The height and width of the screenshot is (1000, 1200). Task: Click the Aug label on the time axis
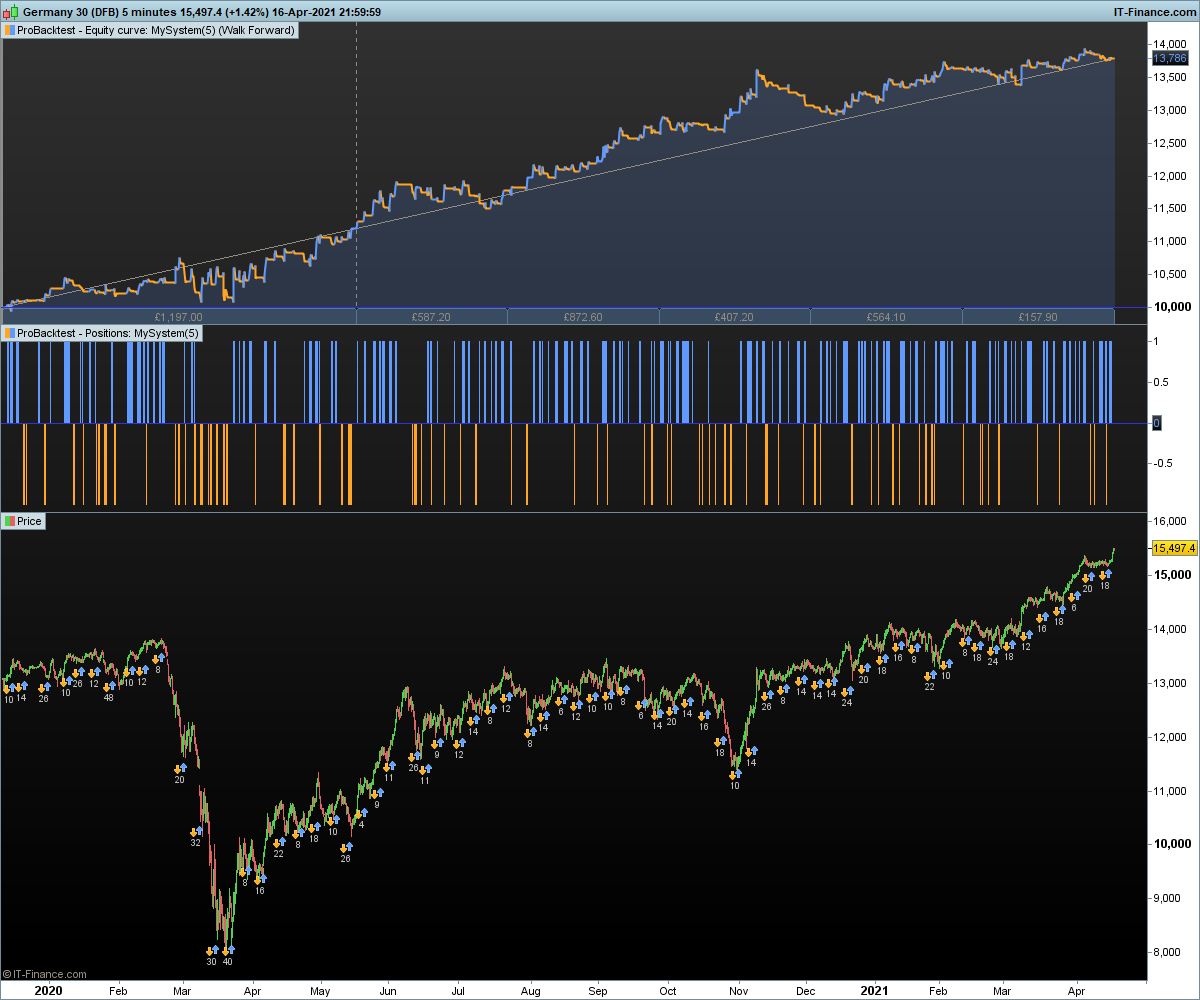[530, 991]
